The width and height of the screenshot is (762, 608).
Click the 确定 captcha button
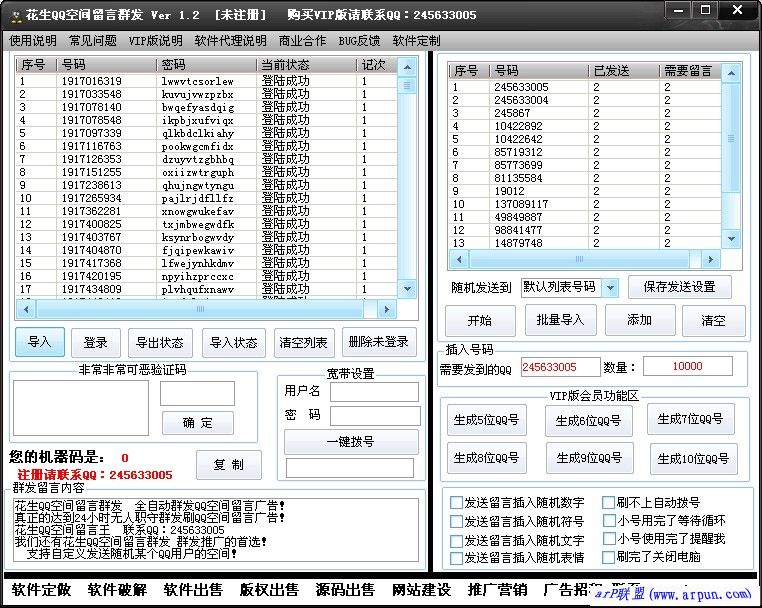[x=198, y=423]
